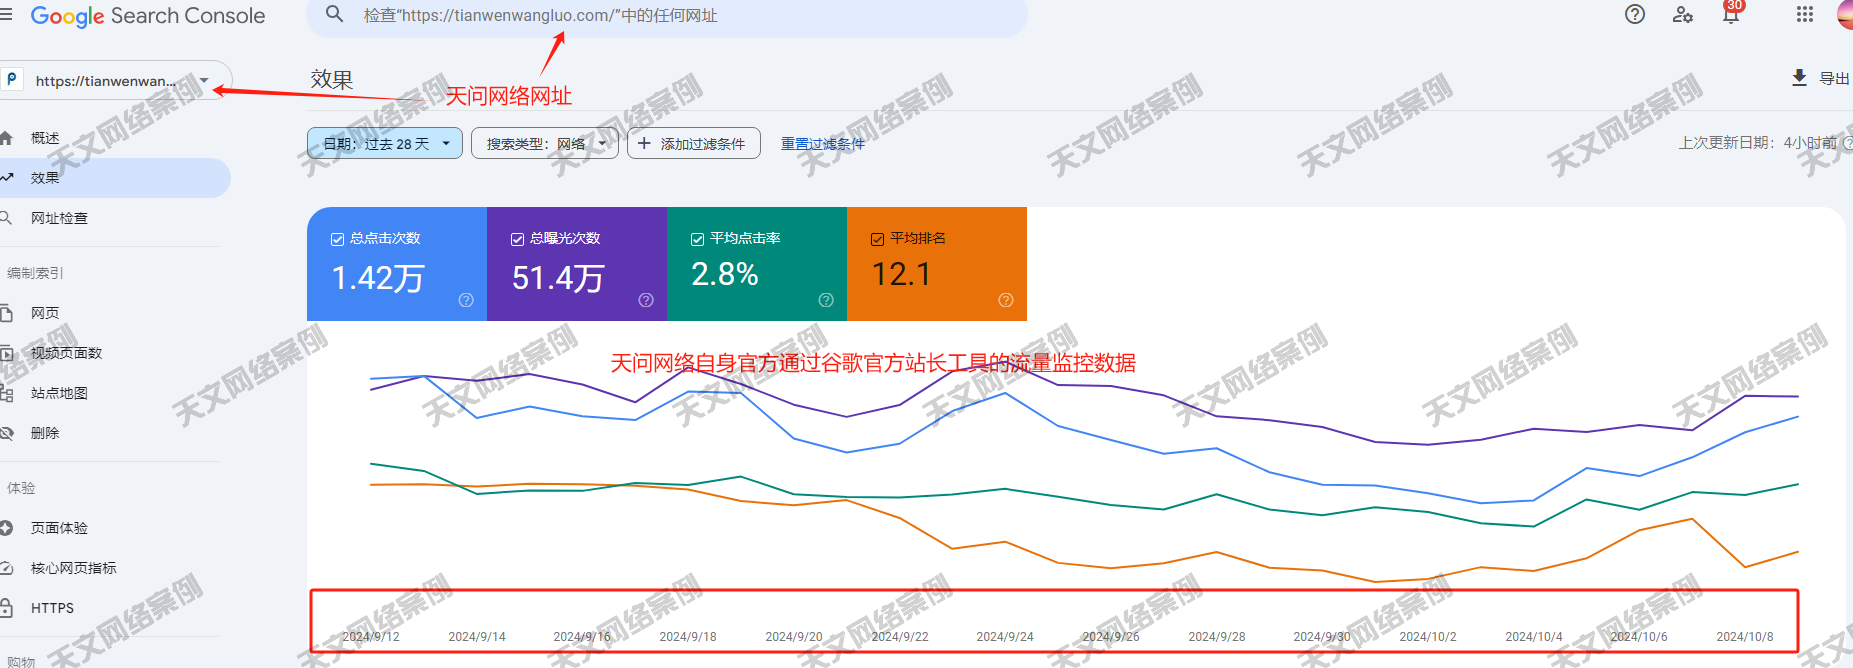Select the orange 平均排名 metric card

pyautogui.click(x=937, y=264)
